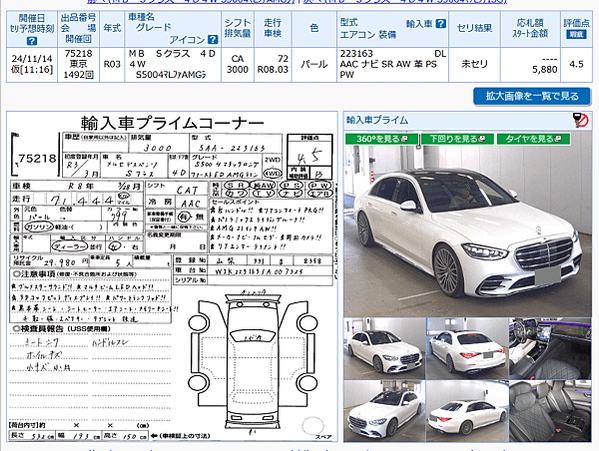Click the equipment text AAC ナビ SR AW 革 PS

[388, 64]
